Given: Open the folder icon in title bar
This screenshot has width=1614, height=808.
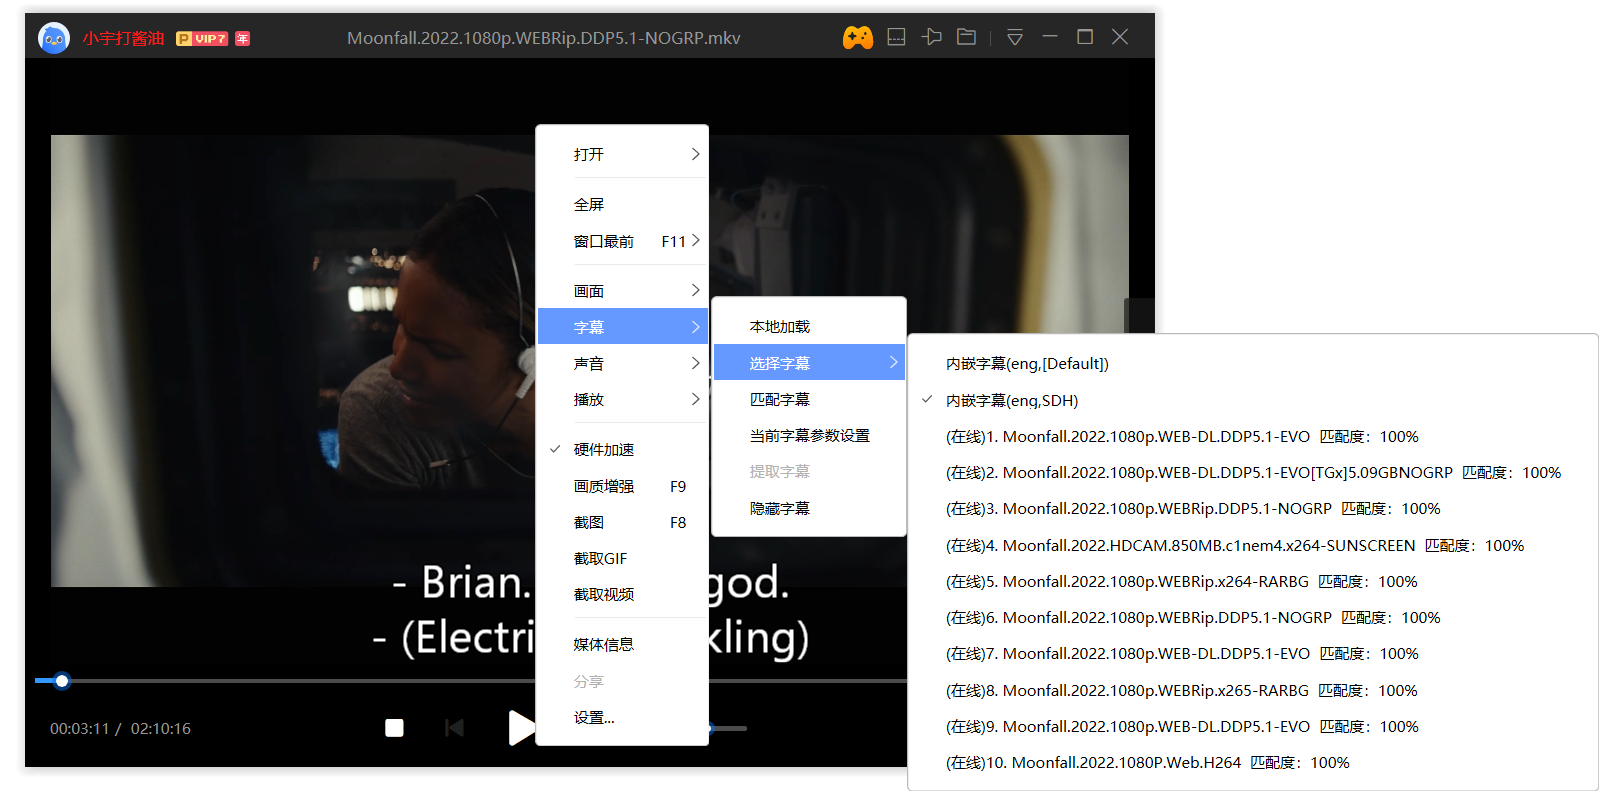Looking at the screenshot, I should click(966, 37).
